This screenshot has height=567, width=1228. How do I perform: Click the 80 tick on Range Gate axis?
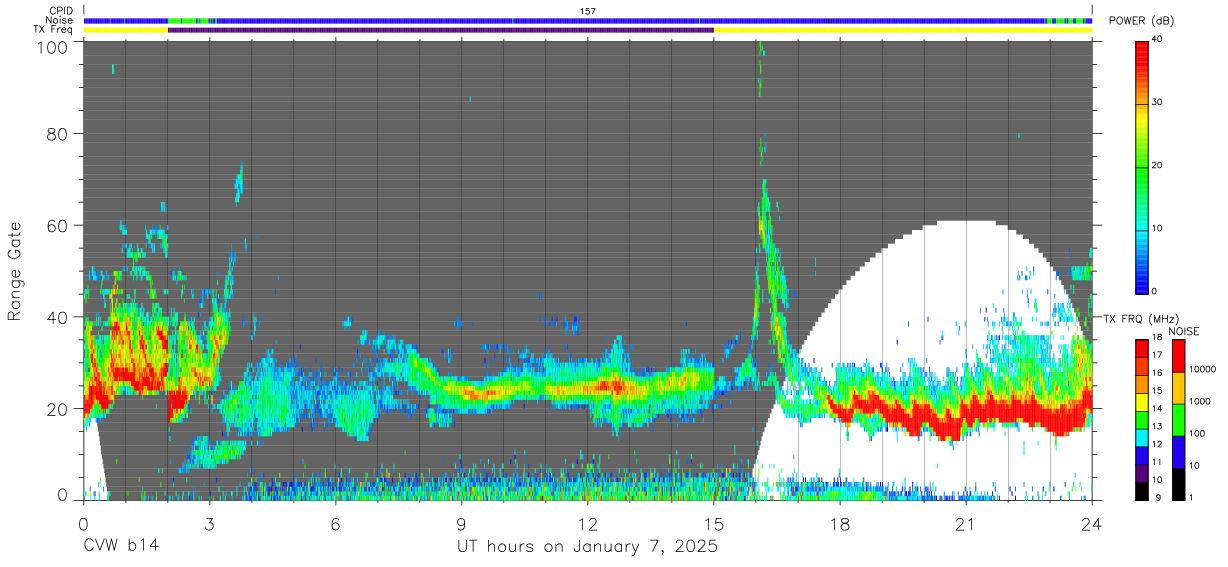pos(57,134)
